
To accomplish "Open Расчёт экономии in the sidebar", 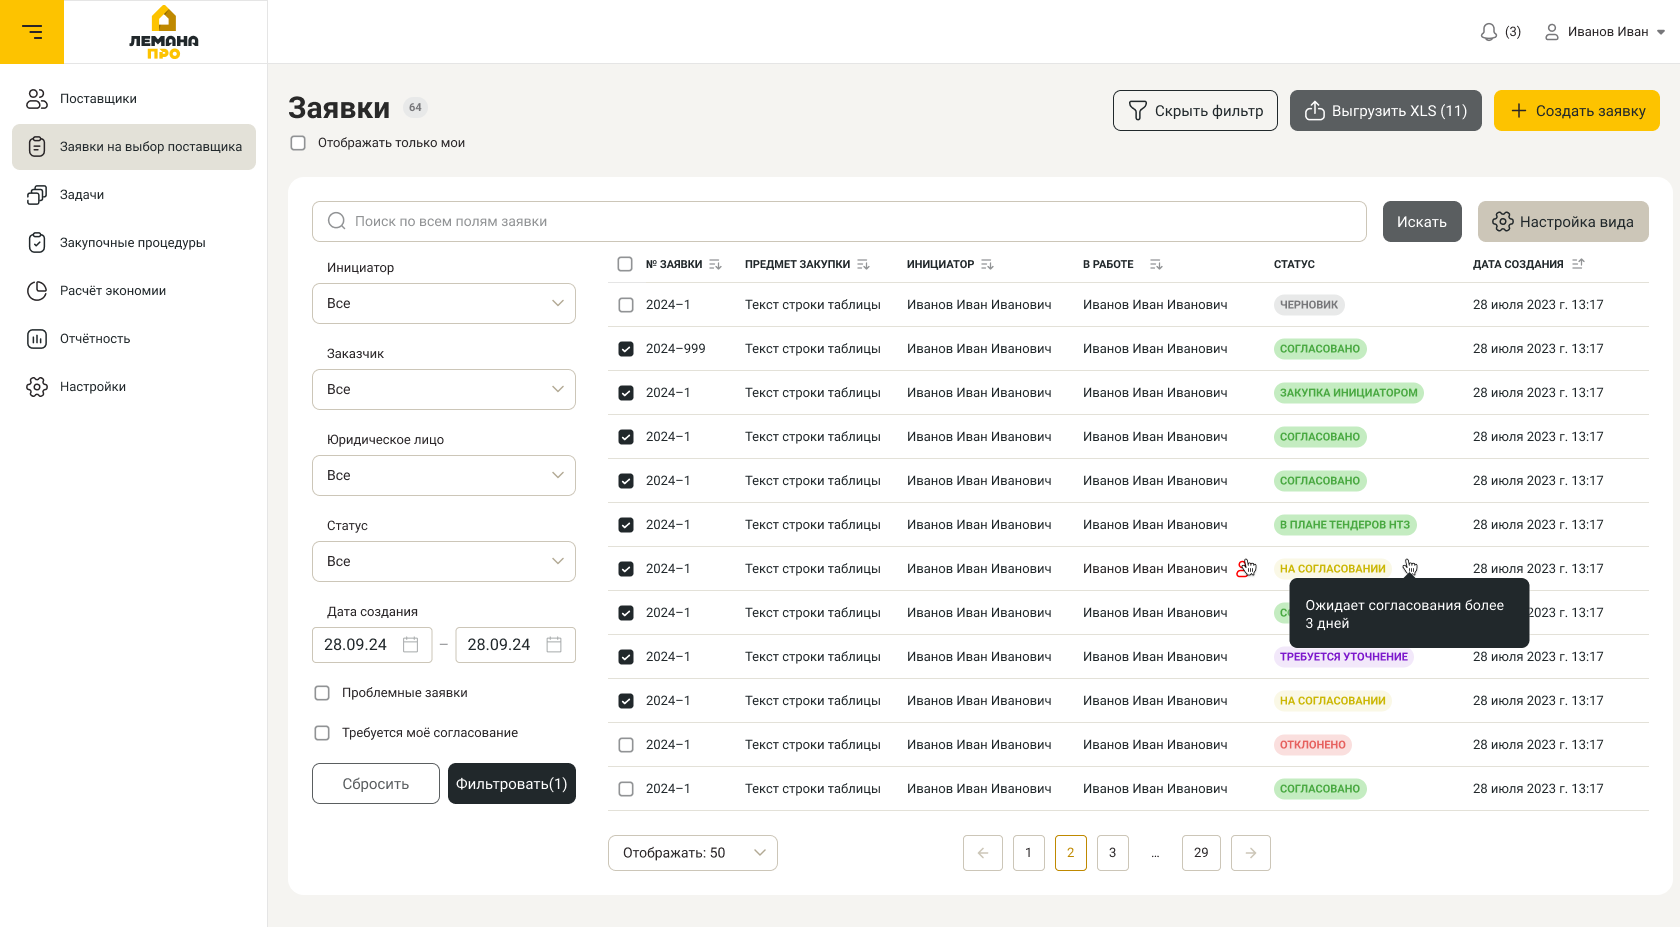I will point(134,290).
